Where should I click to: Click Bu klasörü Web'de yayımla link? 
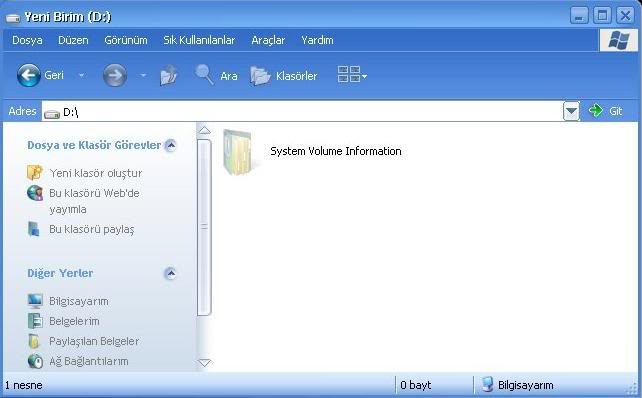point(94,201)
